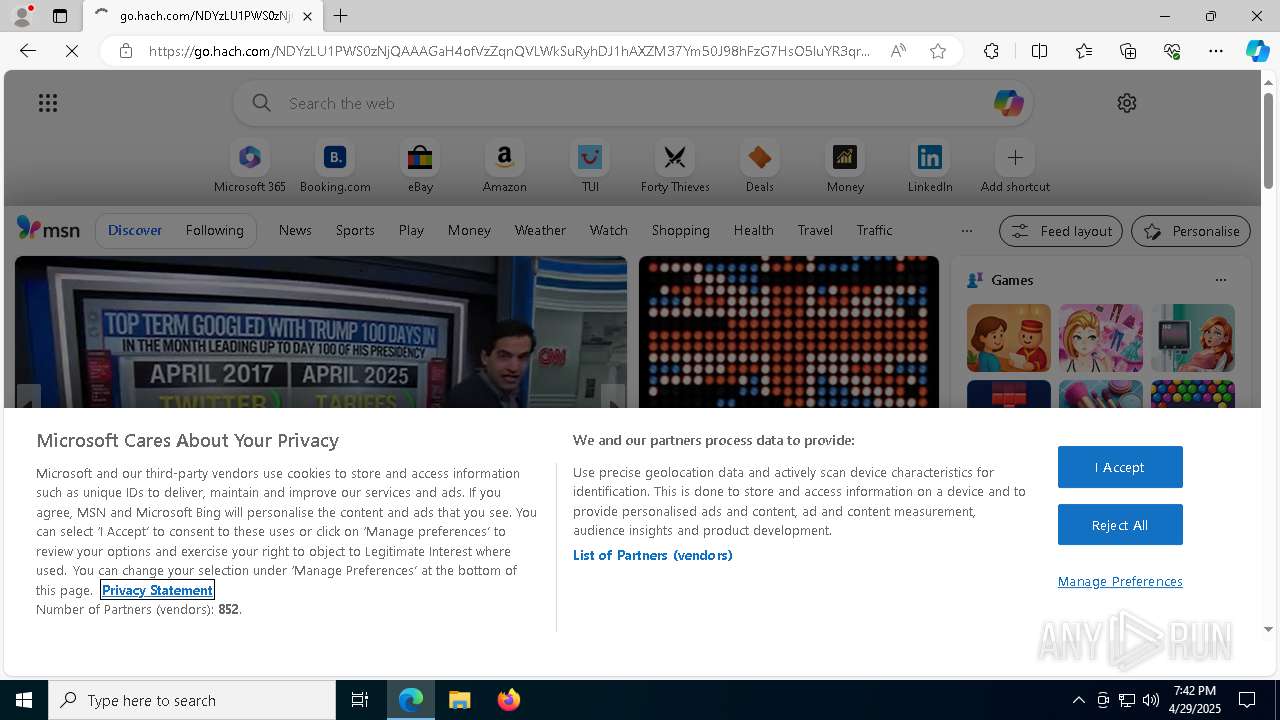Open the Health section
This screenshot has height=720, width=1280.
coord(753,230)
